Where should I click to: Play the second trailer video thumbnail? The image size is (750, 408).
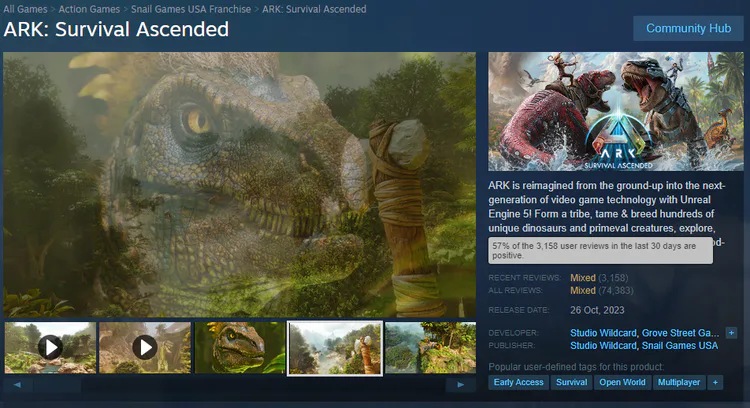(x=145, y=347)
